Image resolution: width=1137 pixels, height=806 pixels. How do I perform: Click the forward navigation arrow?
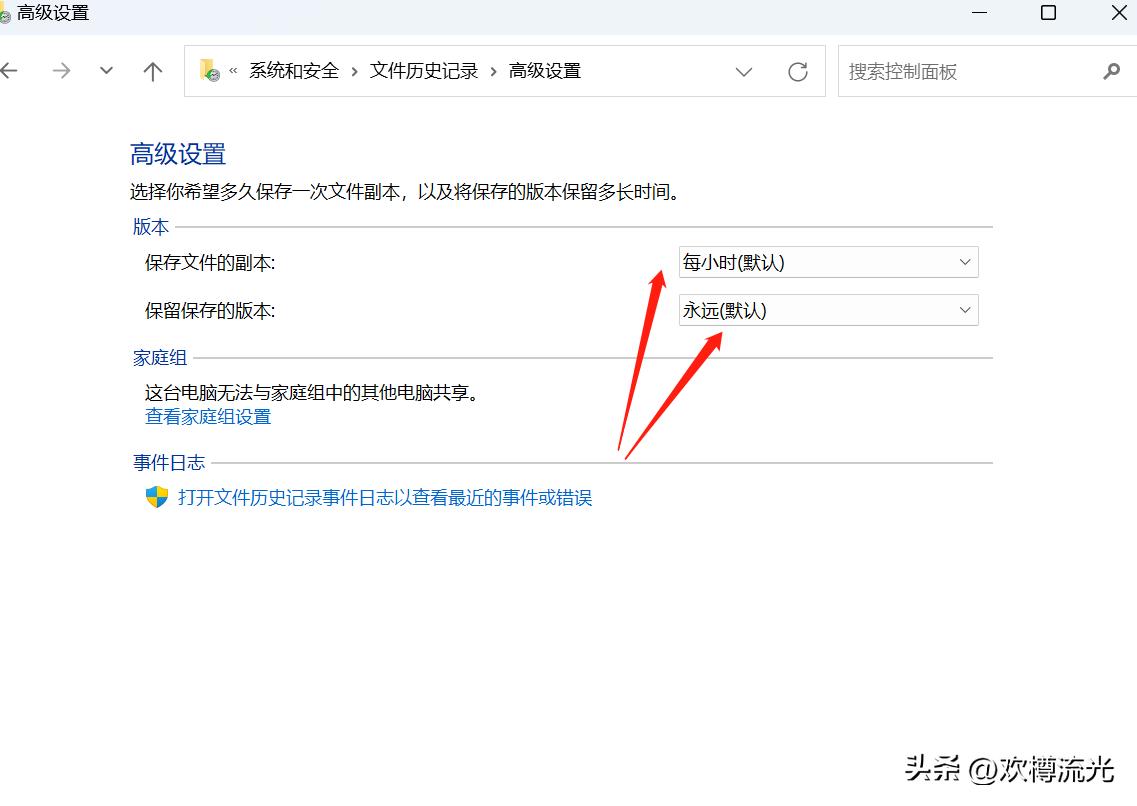tap(60, 70)
